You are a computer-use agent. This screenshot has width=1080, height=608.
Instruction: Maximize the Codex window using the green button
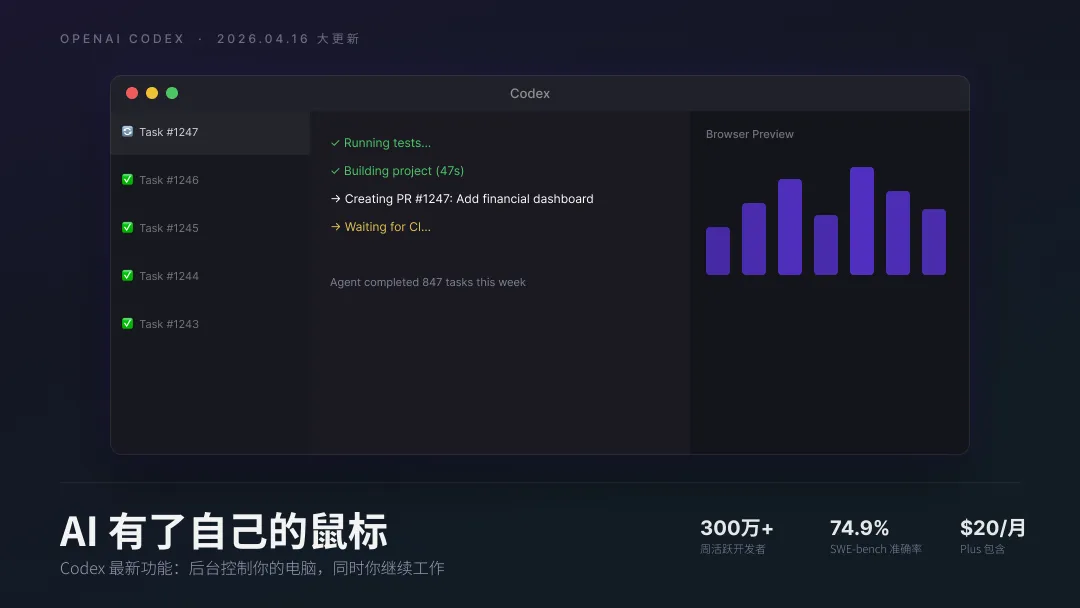[172, 93]
